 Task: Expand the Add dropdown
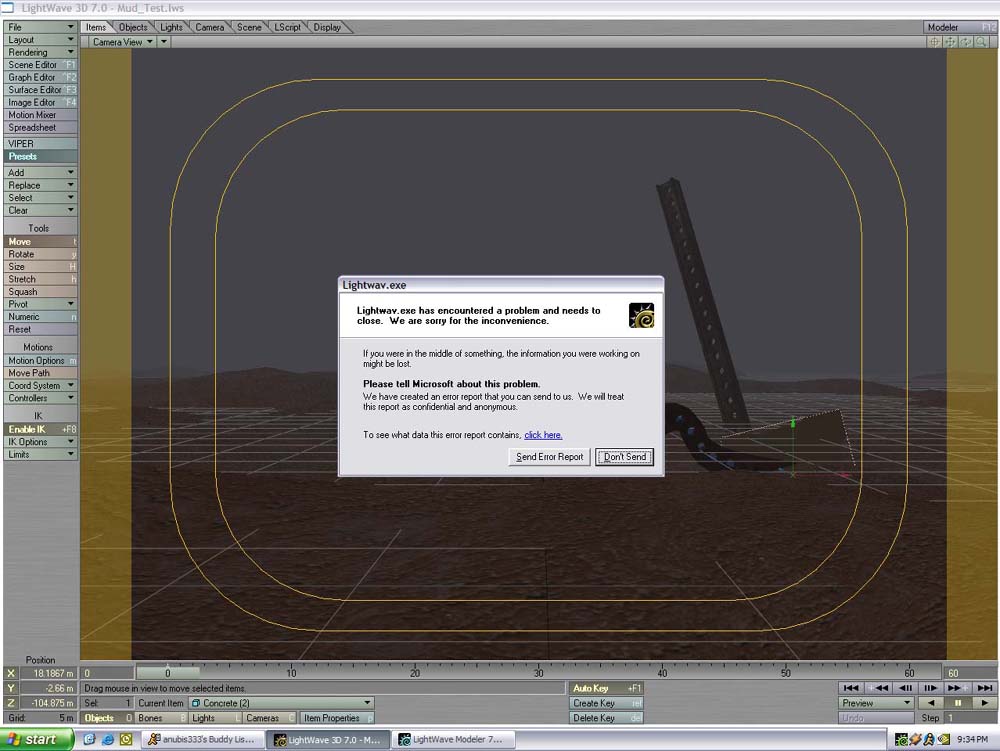[40, 173]
